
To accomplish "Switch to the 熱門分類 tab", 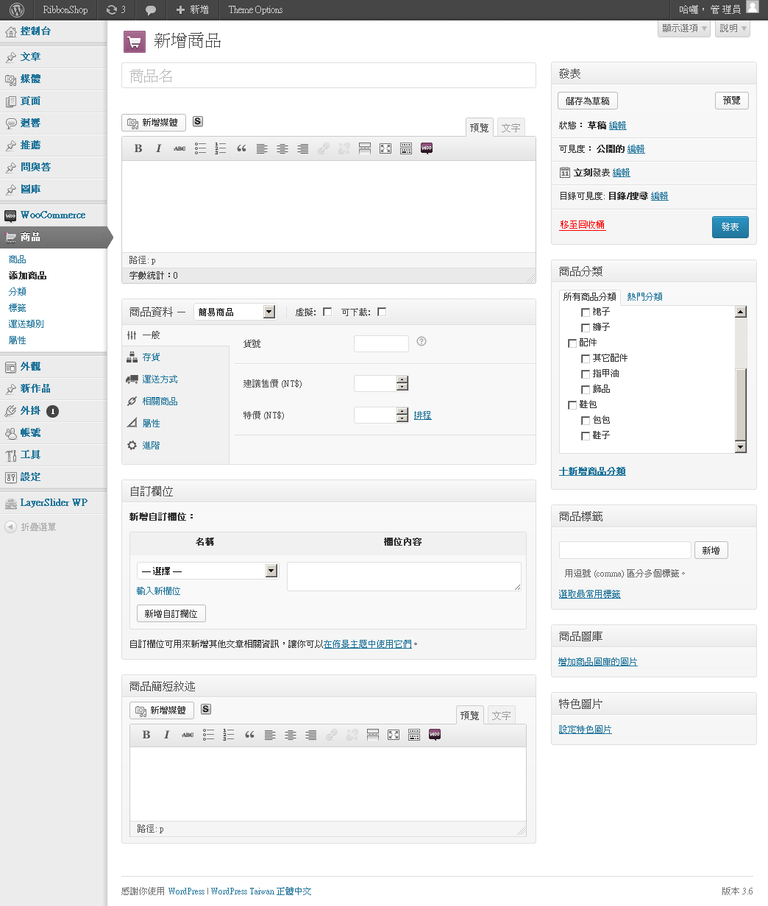I will click(644, 297).
